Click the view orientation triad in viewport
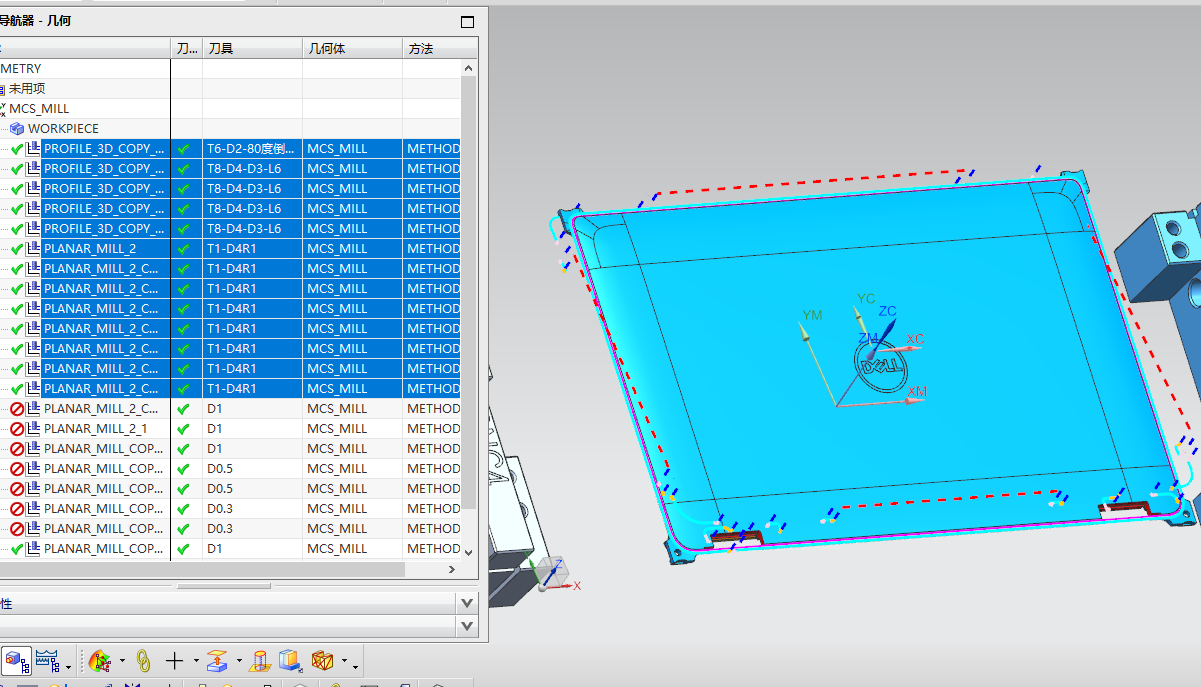This screenshot has width=1201, height=687. pyautogui.click(x=555, y=574)
